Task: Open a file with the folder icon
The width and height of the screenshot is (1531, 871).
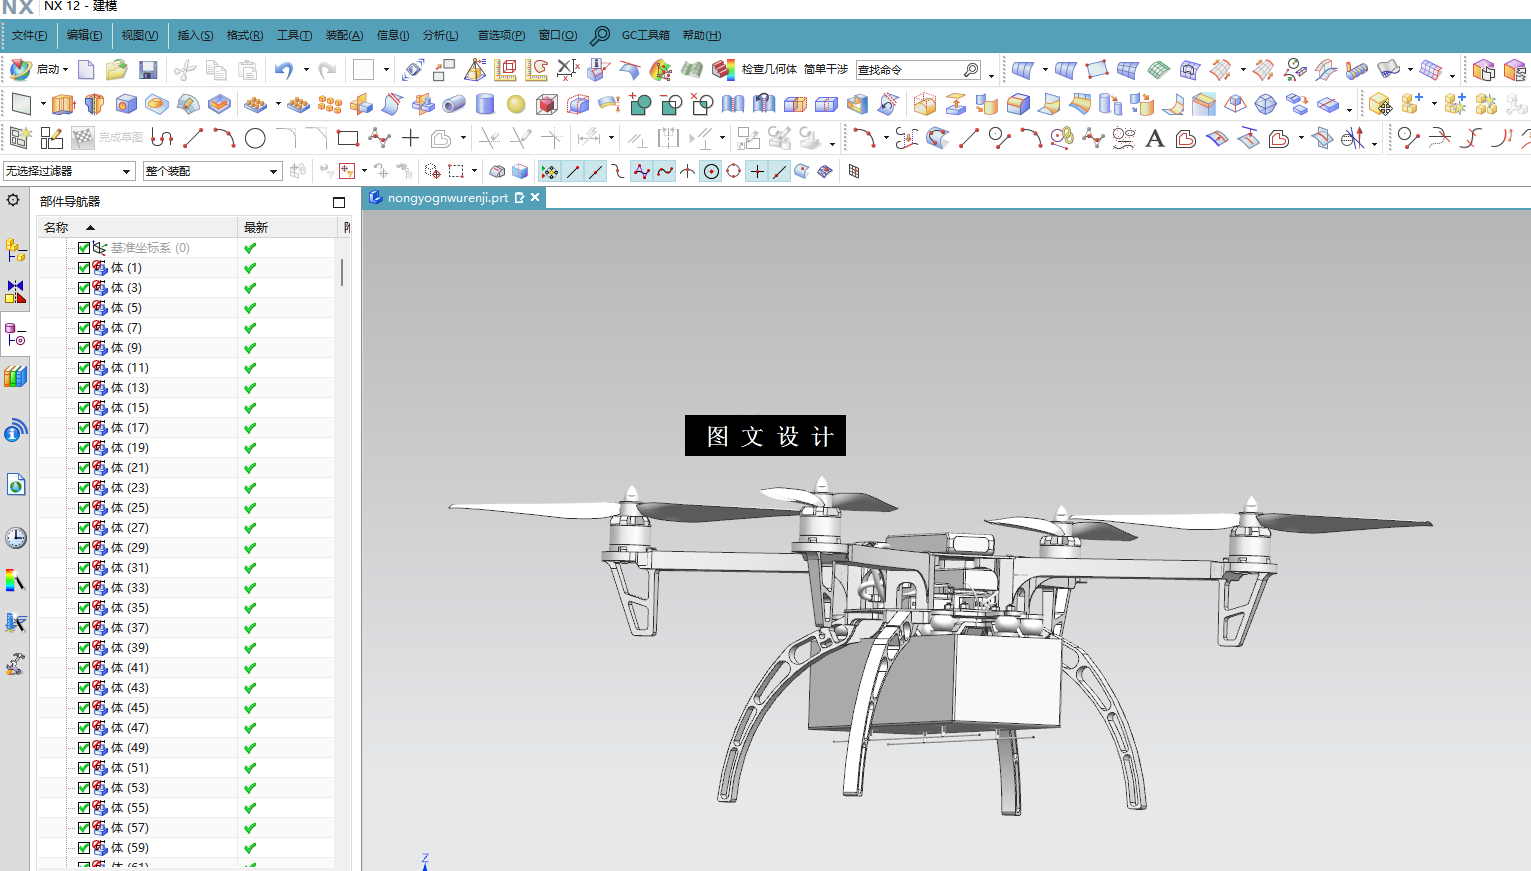Action: (x=117, y=70)
